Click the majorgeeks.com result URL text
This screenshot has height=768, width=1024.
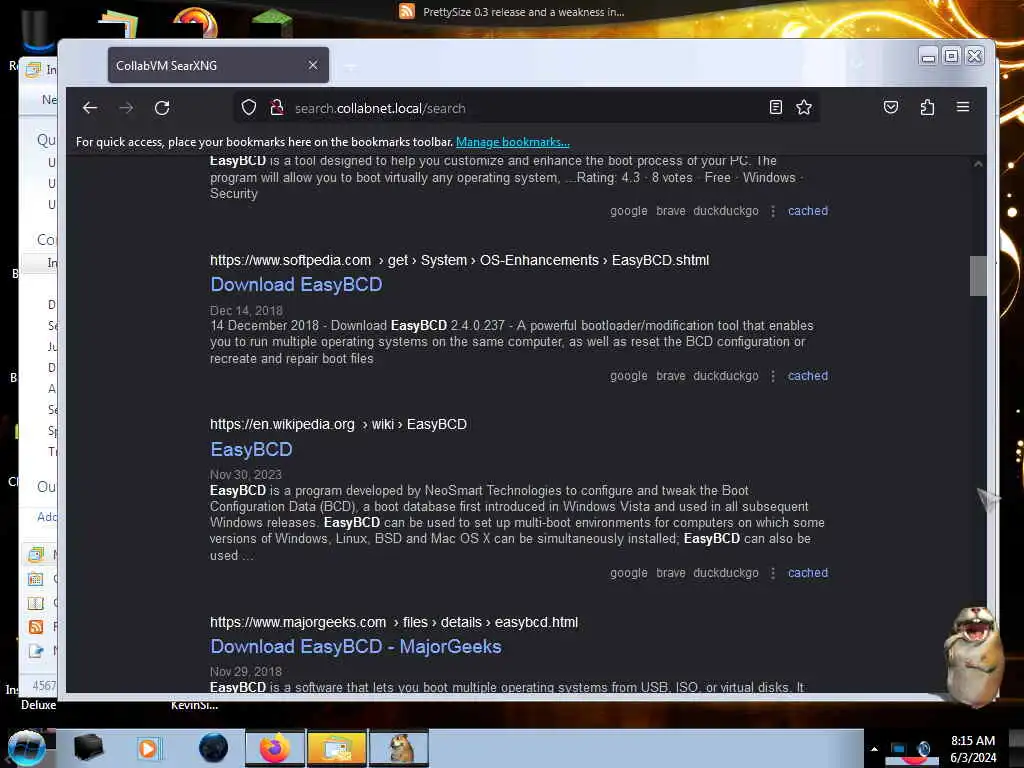394,622
